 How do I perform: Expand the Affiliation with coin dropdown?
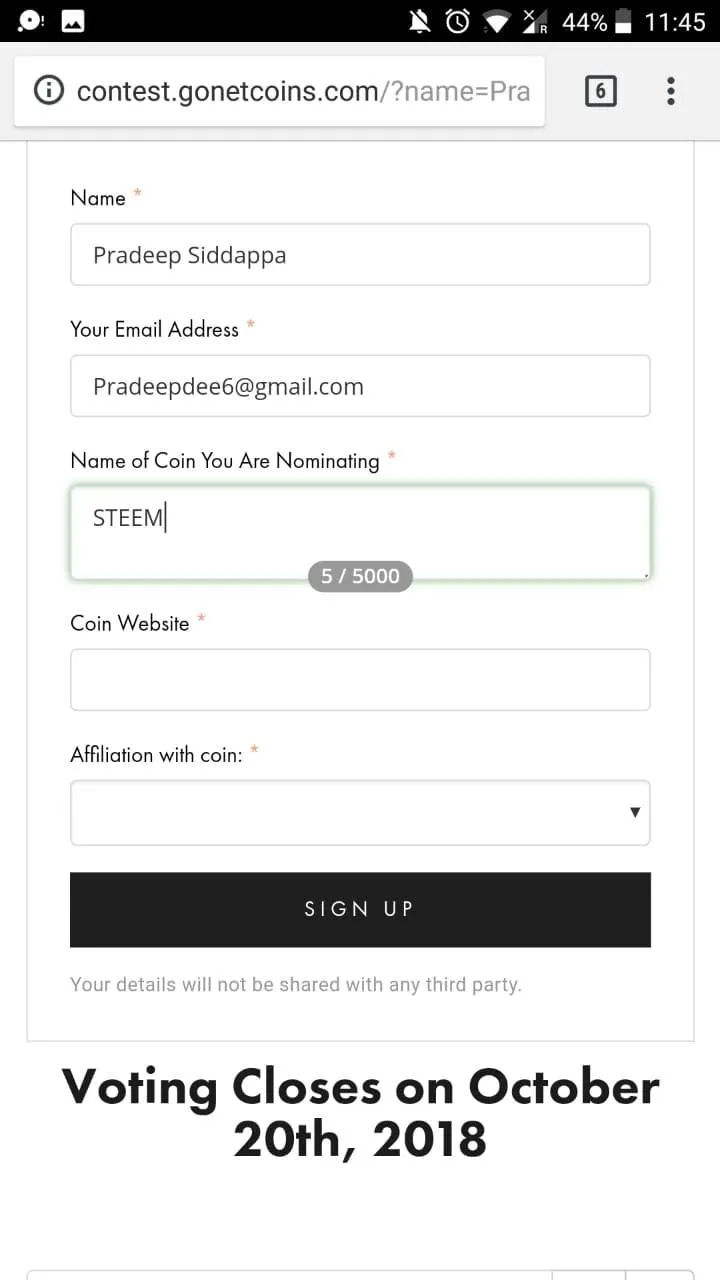[360, 813]
